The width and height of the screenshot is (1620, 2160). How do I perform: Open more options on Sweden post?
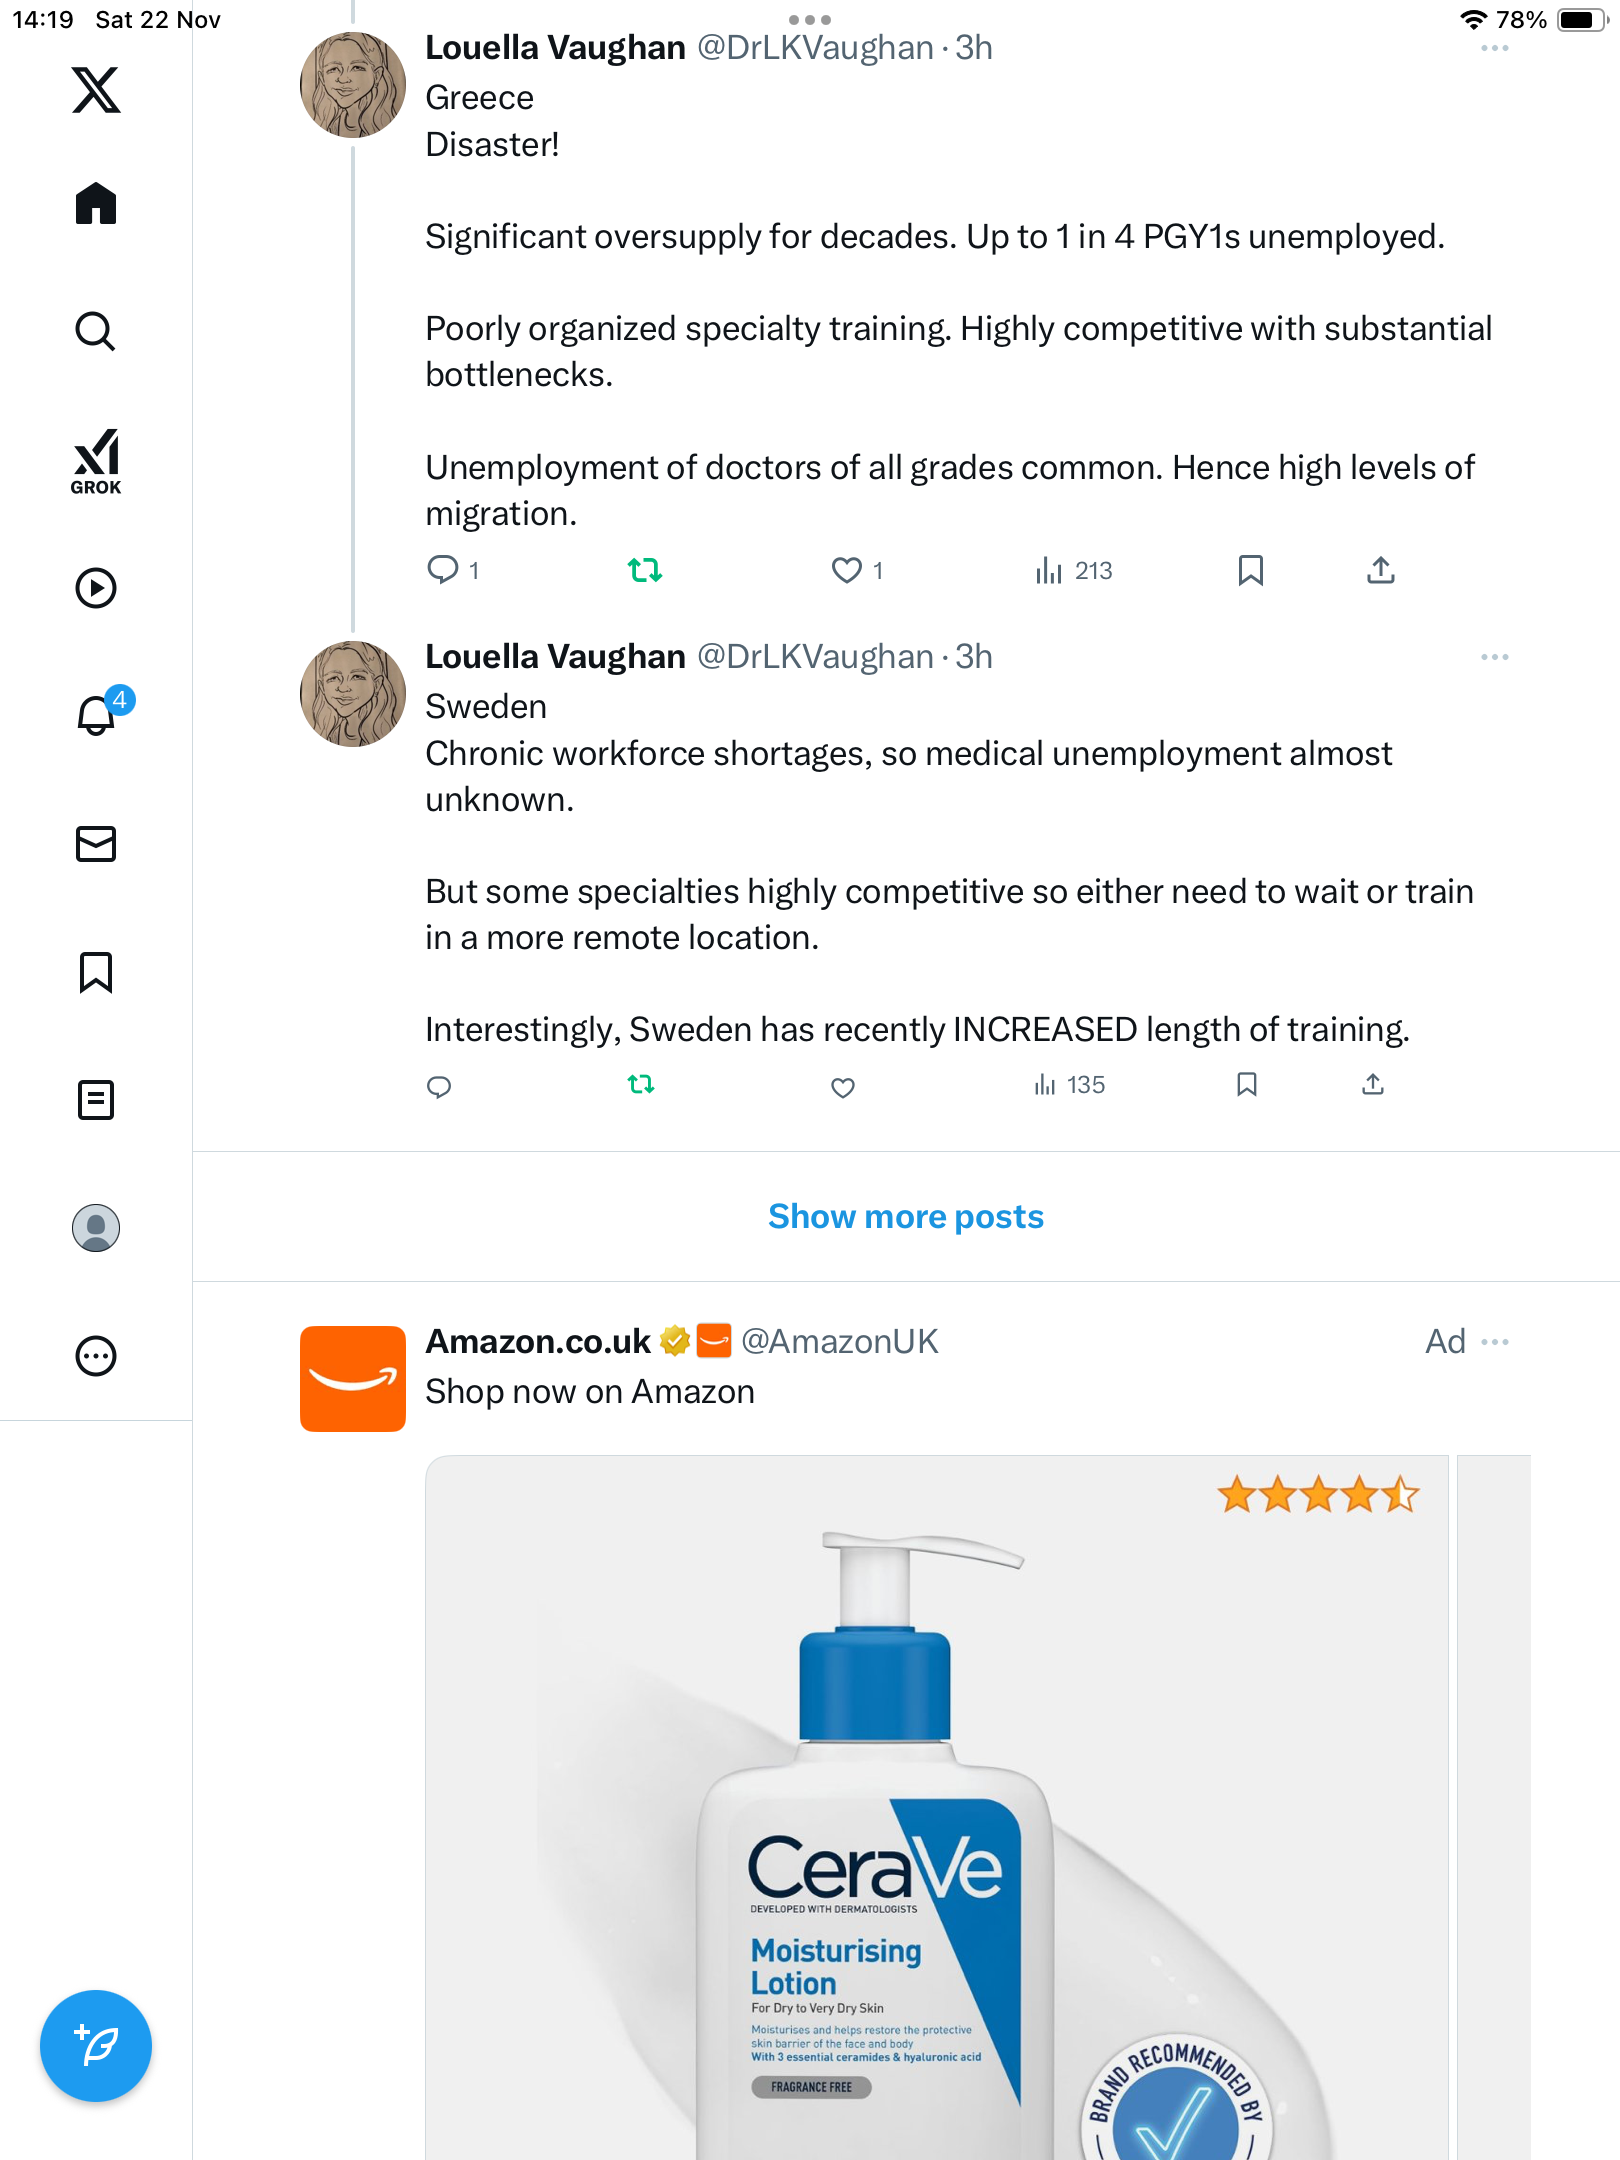coord(1495,657)
